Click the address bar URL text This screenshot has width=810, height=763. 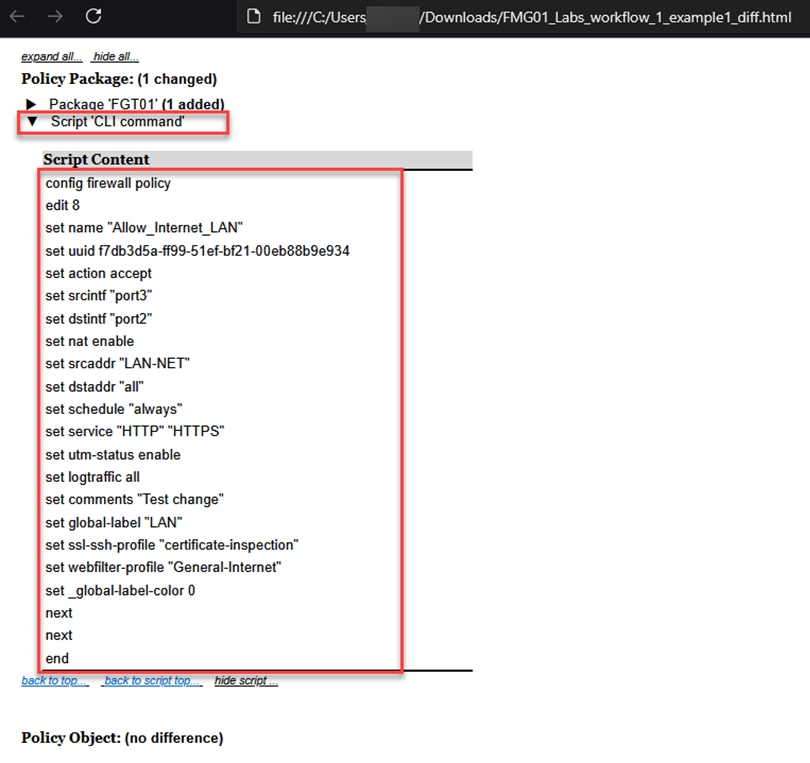click(532, 17)
